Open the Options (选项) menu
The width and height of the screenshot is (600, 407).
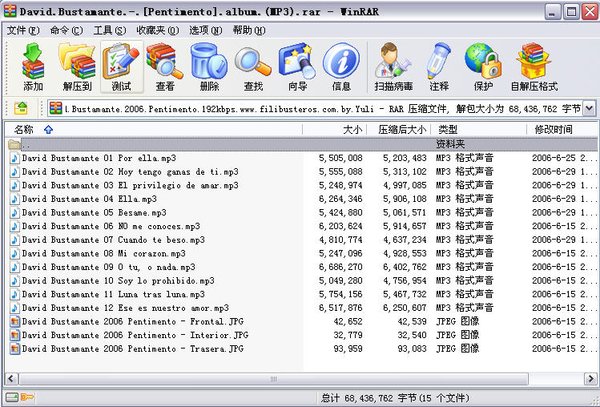[205, 30]
